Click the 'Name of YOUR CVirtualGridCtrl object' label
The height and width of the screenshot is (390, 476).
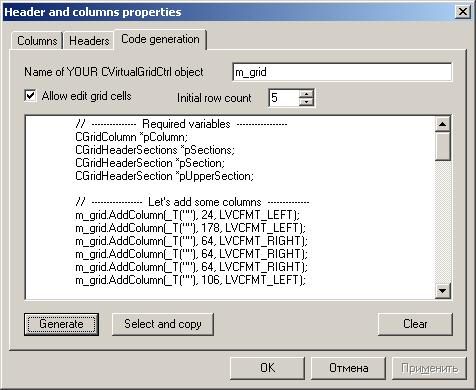point(114,72)
